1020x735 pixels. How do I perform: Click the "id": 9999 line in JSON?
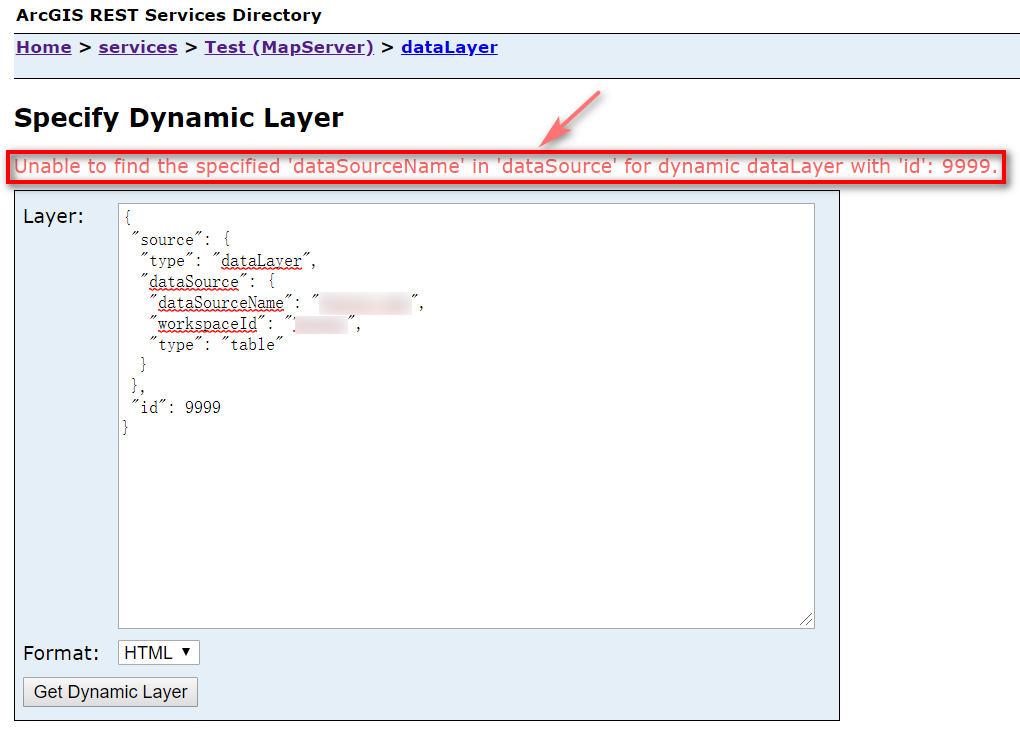(x=176, y=407)
